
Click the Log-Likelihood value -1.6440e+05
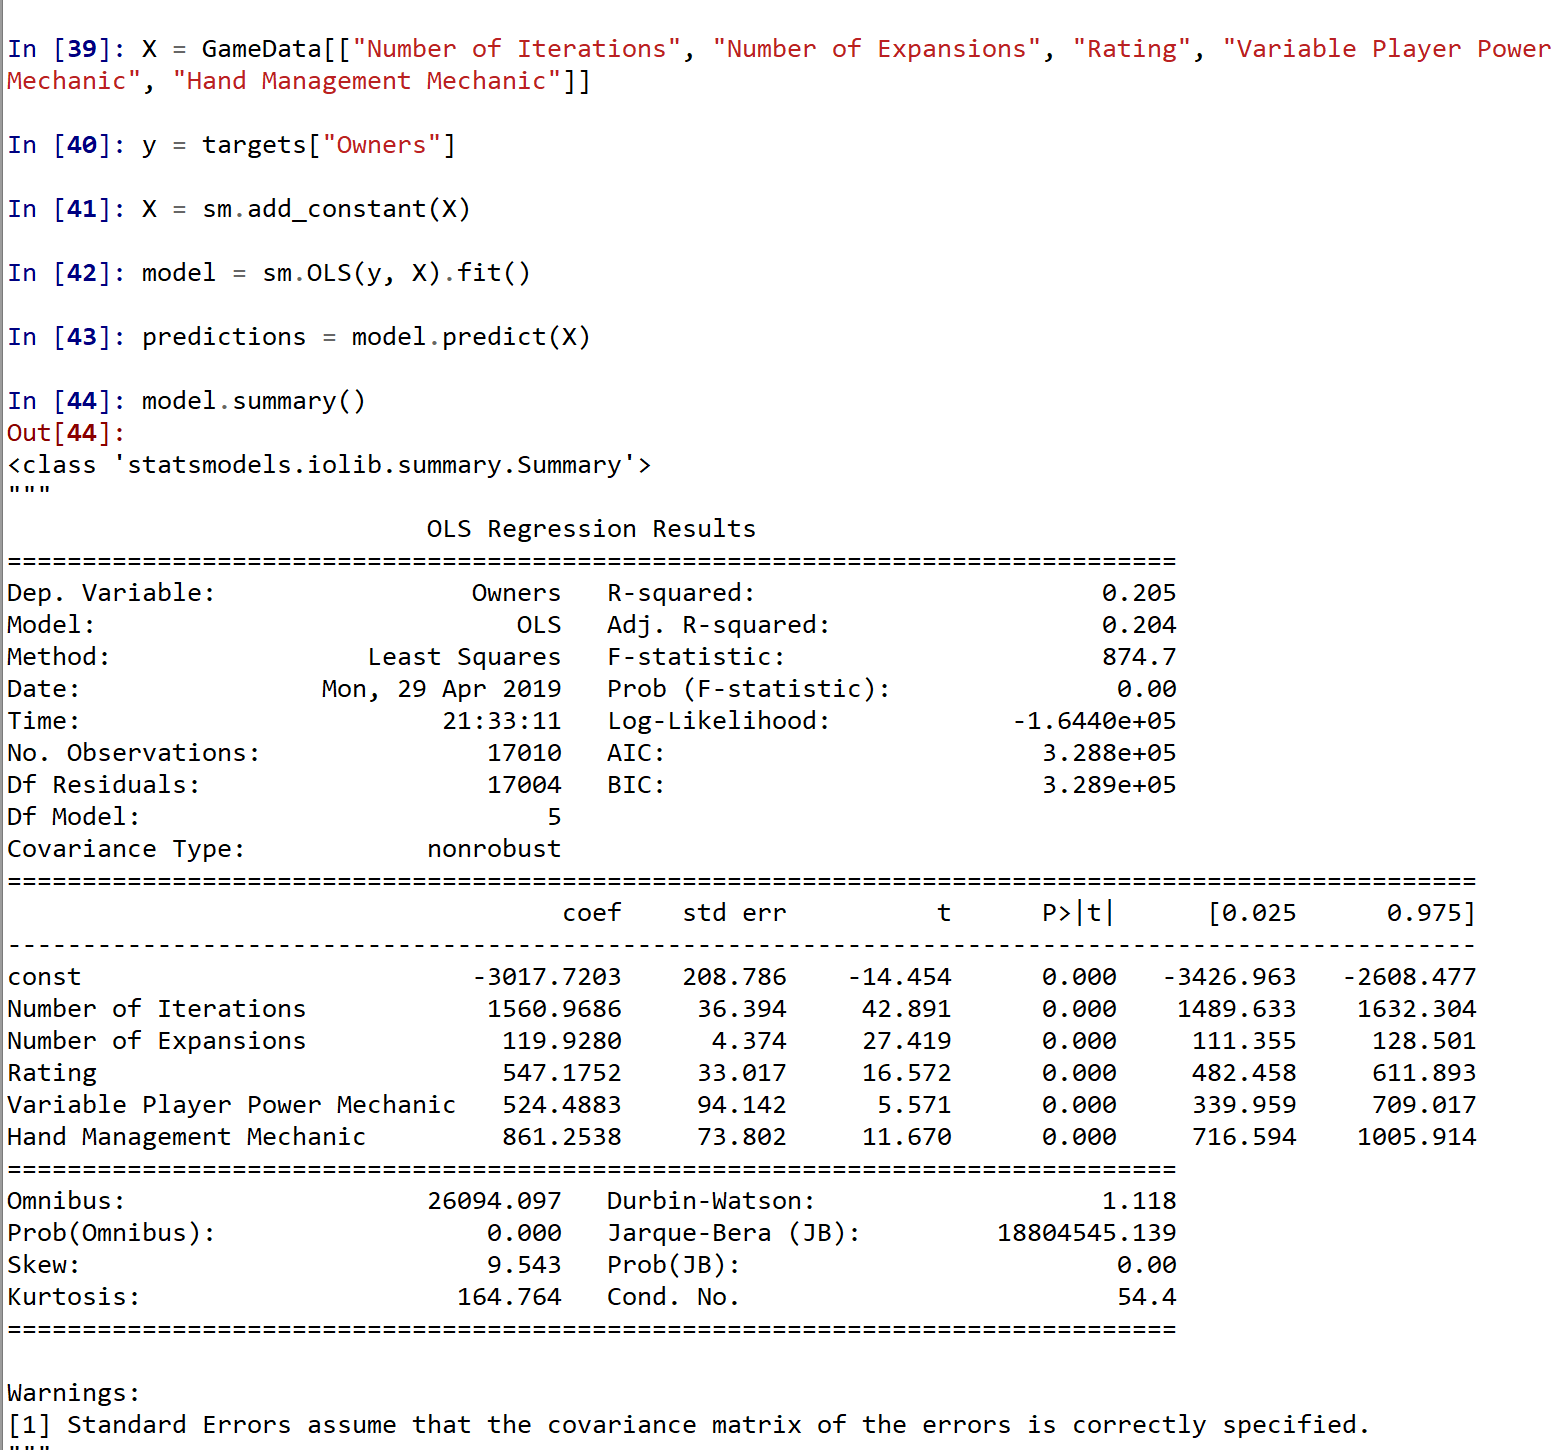point(1094,721)
